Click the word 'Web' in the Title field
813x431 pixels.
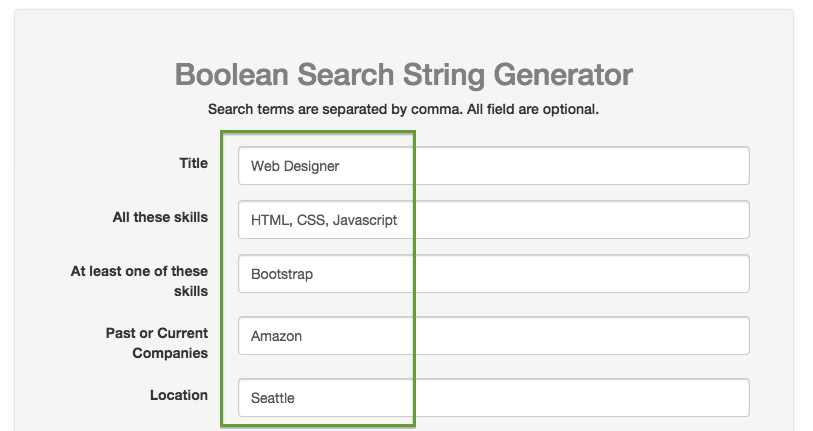(264, 166)
